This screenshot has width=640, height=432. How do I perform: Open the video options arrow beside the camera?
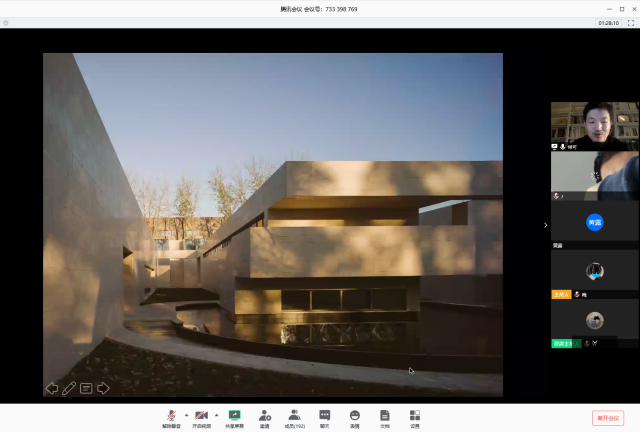[216, 414]
